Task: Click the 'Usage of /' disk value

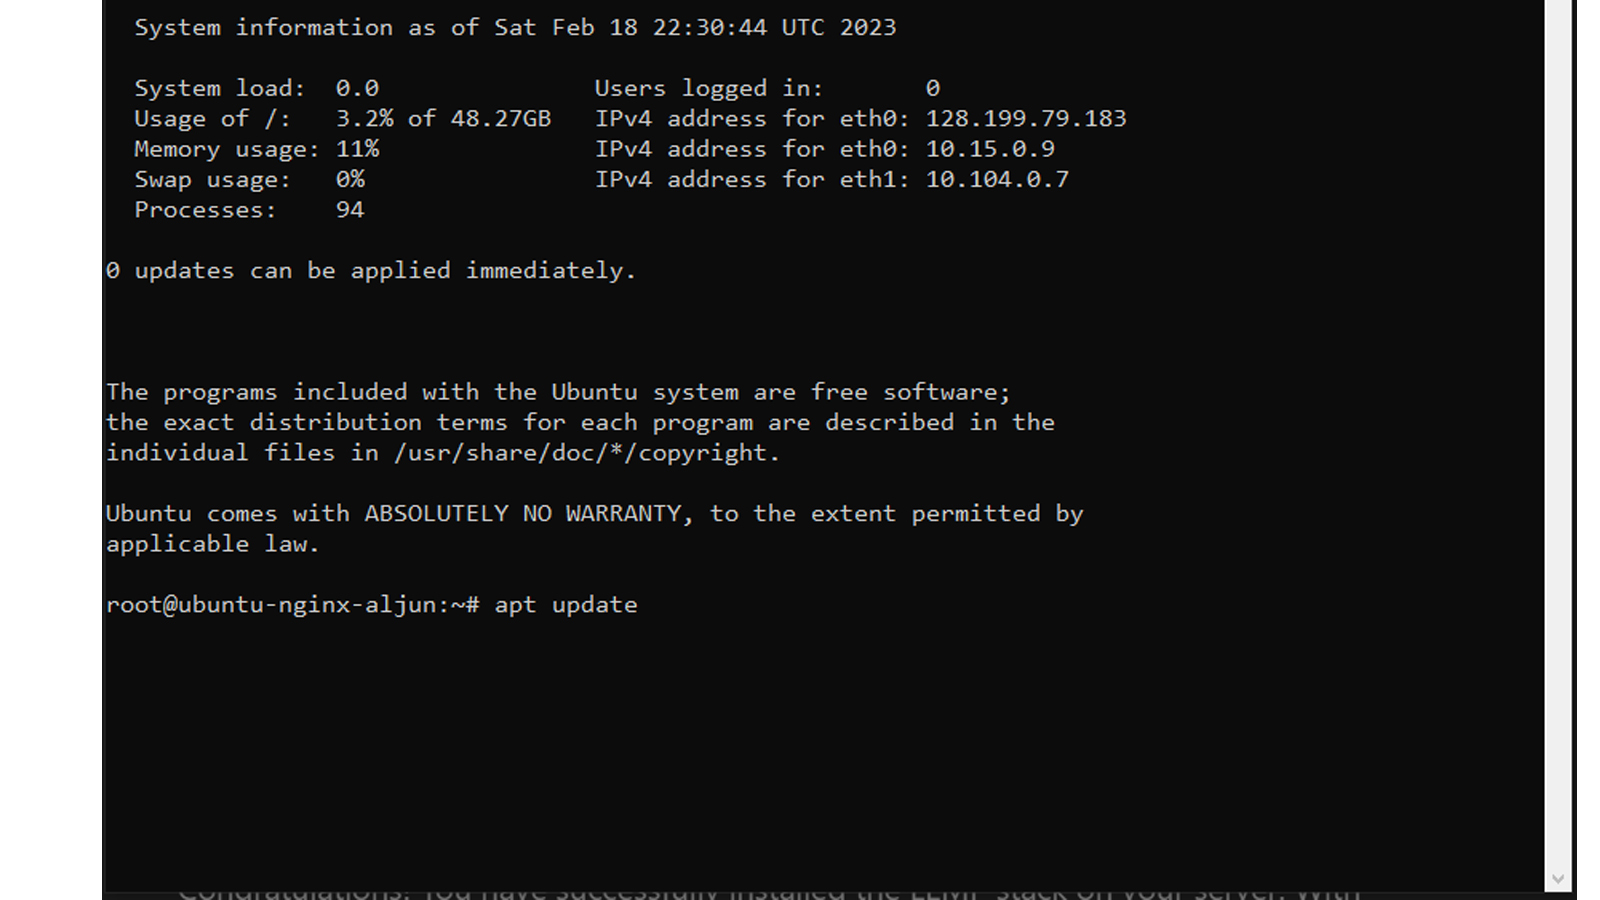Action: click(x=443, y=119)
